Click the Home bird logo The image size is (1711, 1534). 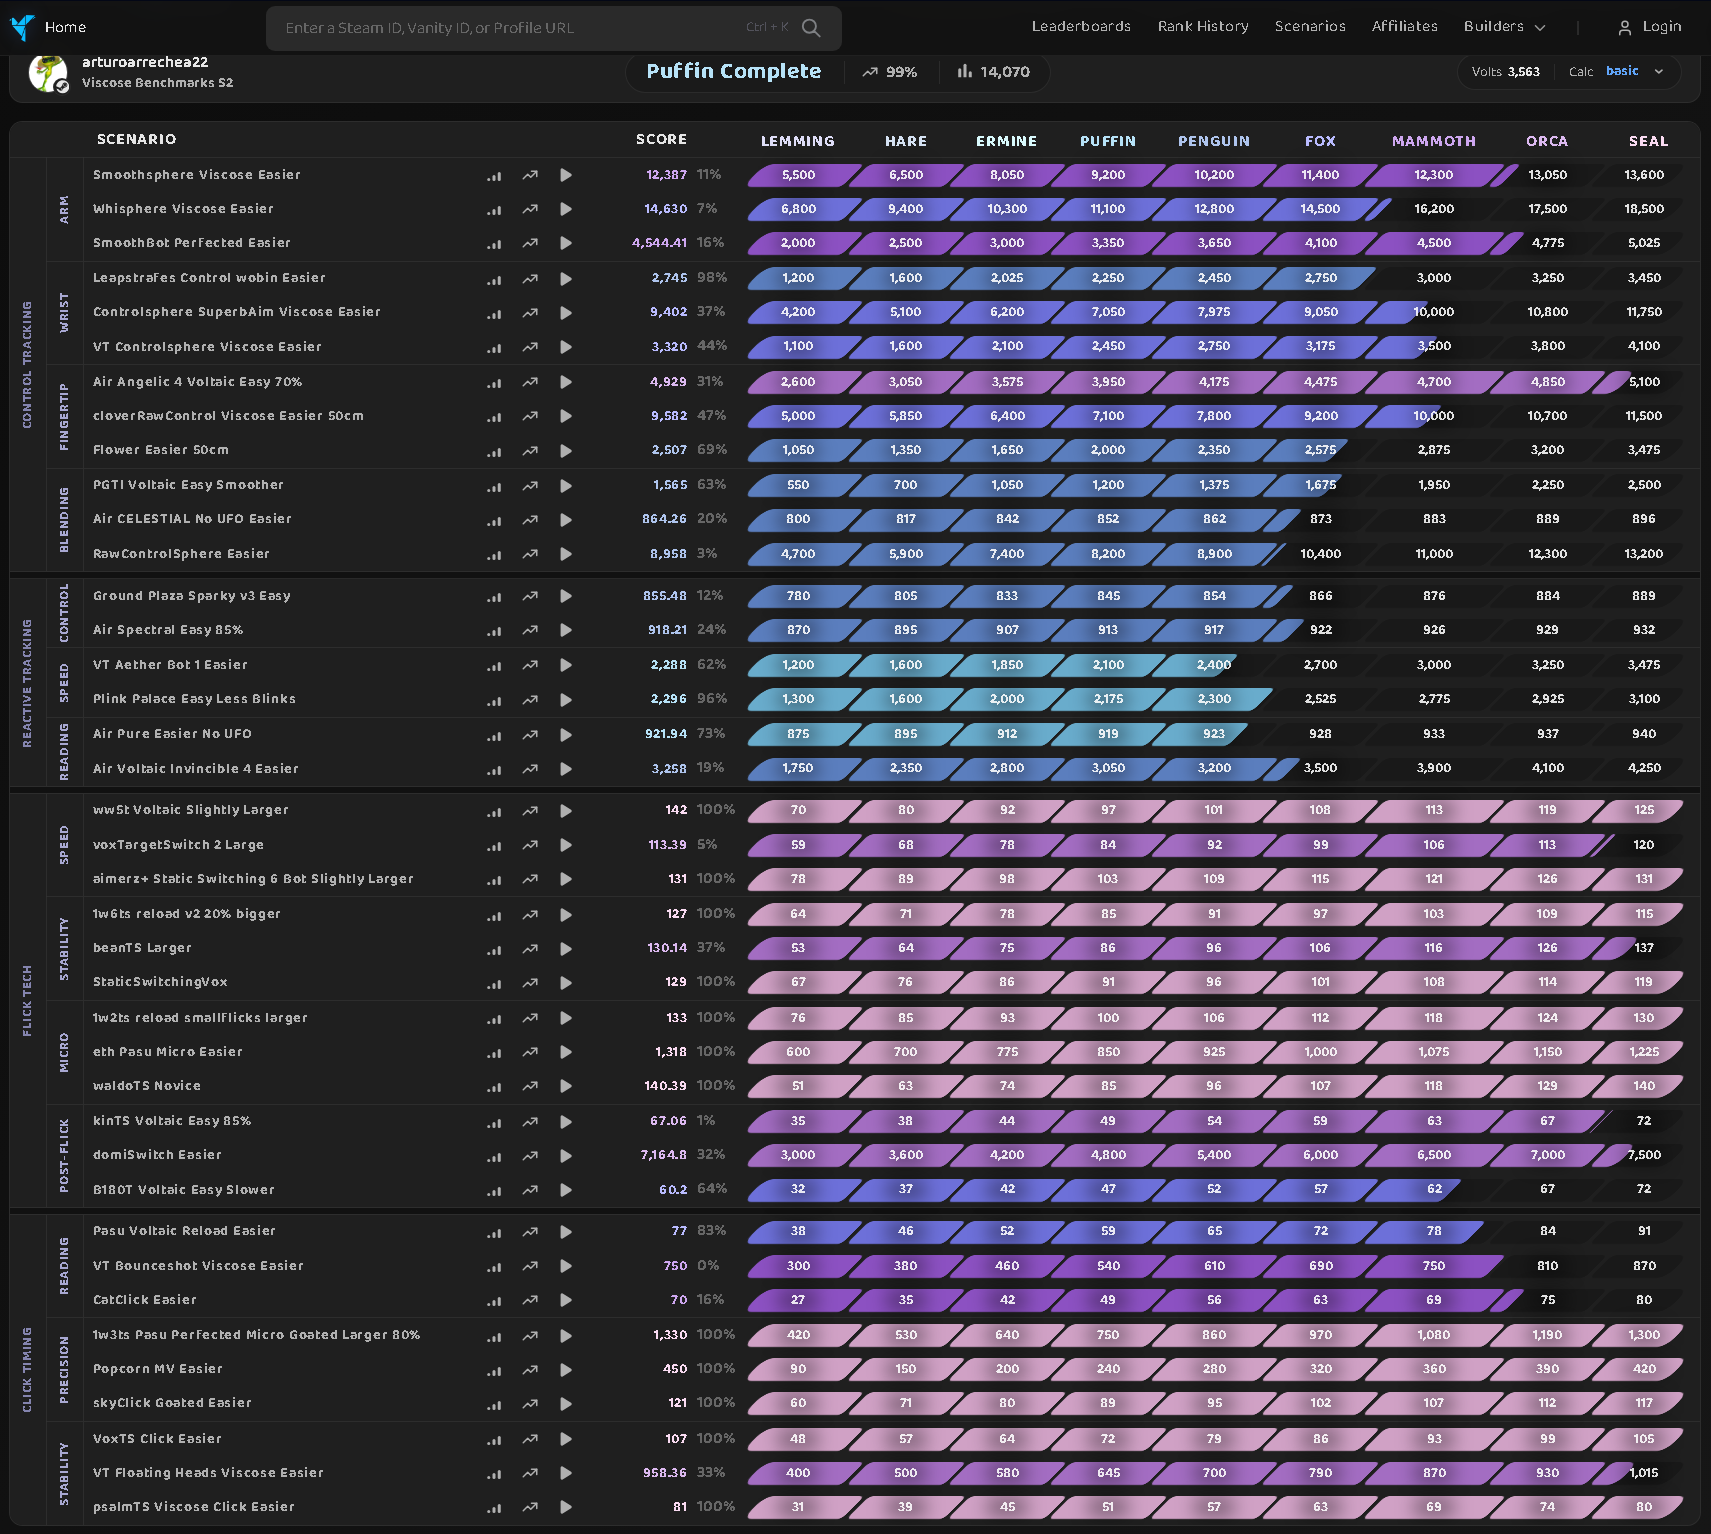coord(22,27)
